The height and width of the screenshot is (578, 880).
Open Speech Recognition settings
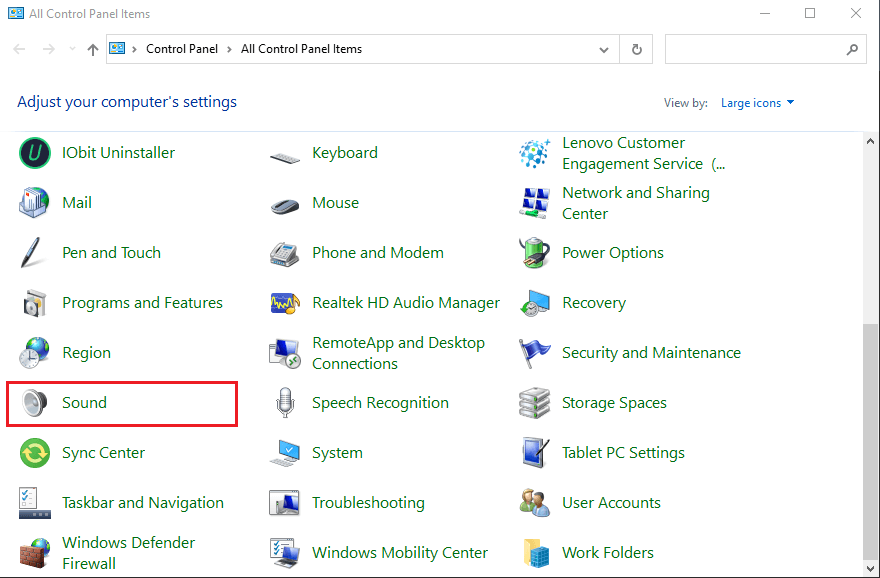(380, 402)
